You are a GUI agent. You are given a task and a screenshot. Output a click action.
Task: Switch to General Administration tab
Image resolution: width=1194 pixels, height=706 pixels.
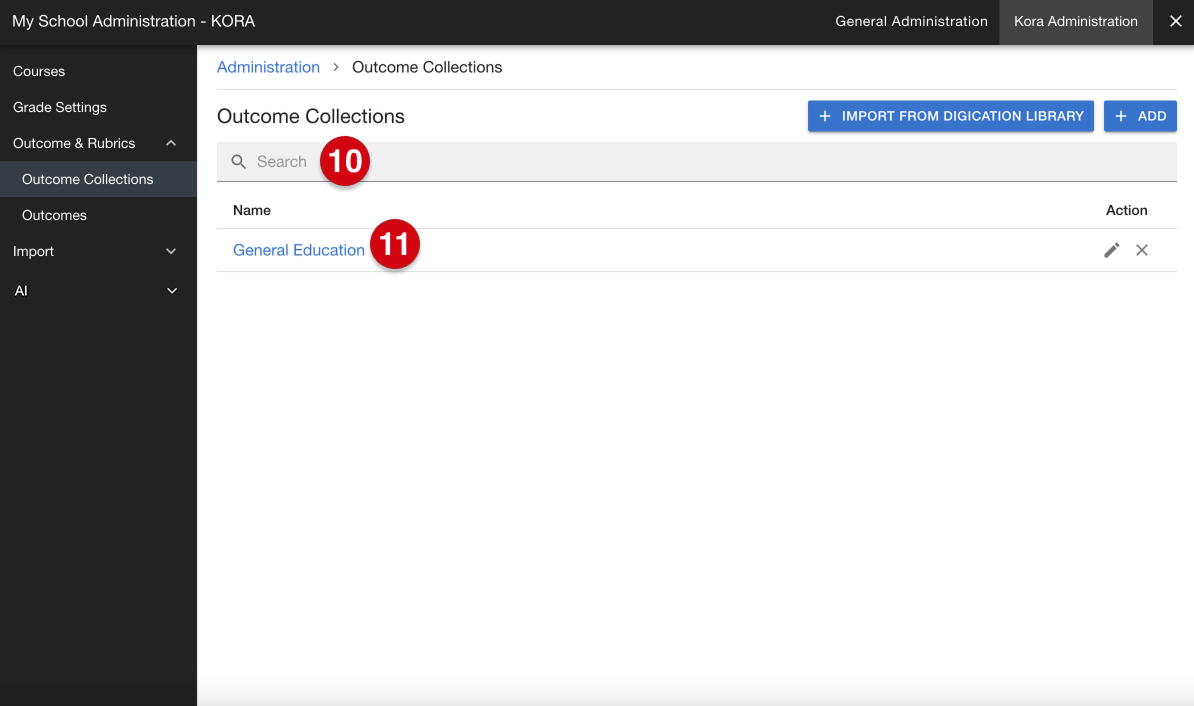click(911, 21)
